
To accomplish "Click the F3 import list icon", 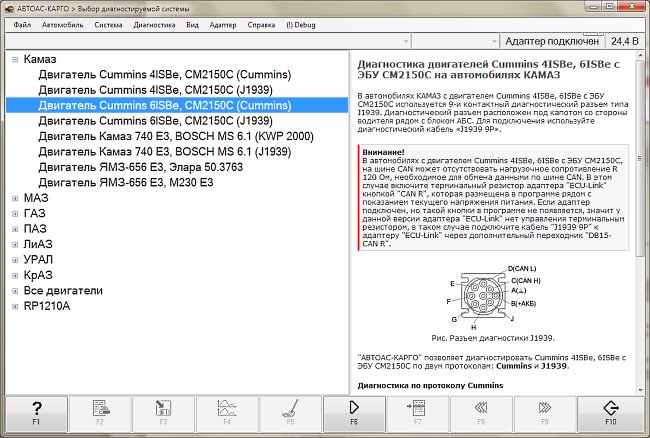I will [163, 414].
